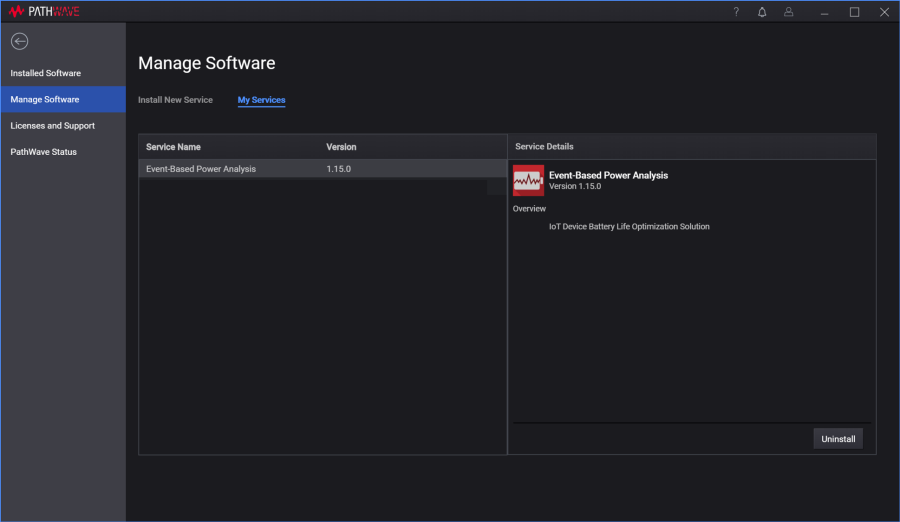Show notifications via the bell icon
This screenshot has width=900, height=522.
click(x=762, y=12)
